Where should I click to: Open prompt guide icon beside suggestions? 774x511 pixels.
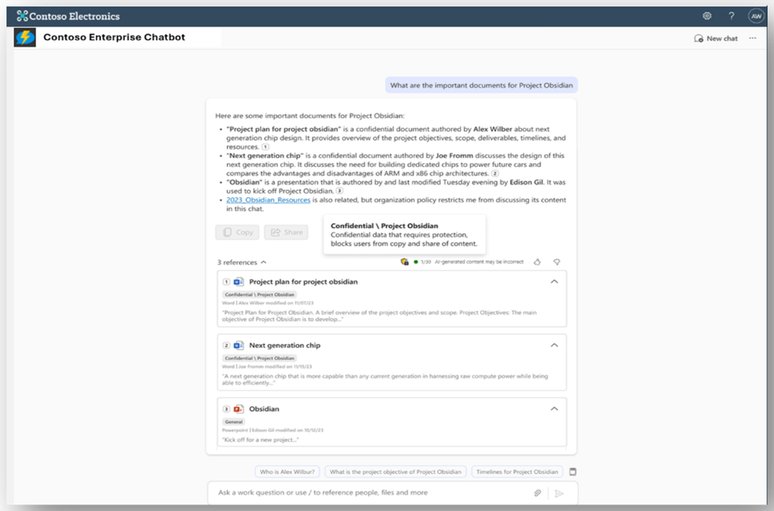pos(573,472)
